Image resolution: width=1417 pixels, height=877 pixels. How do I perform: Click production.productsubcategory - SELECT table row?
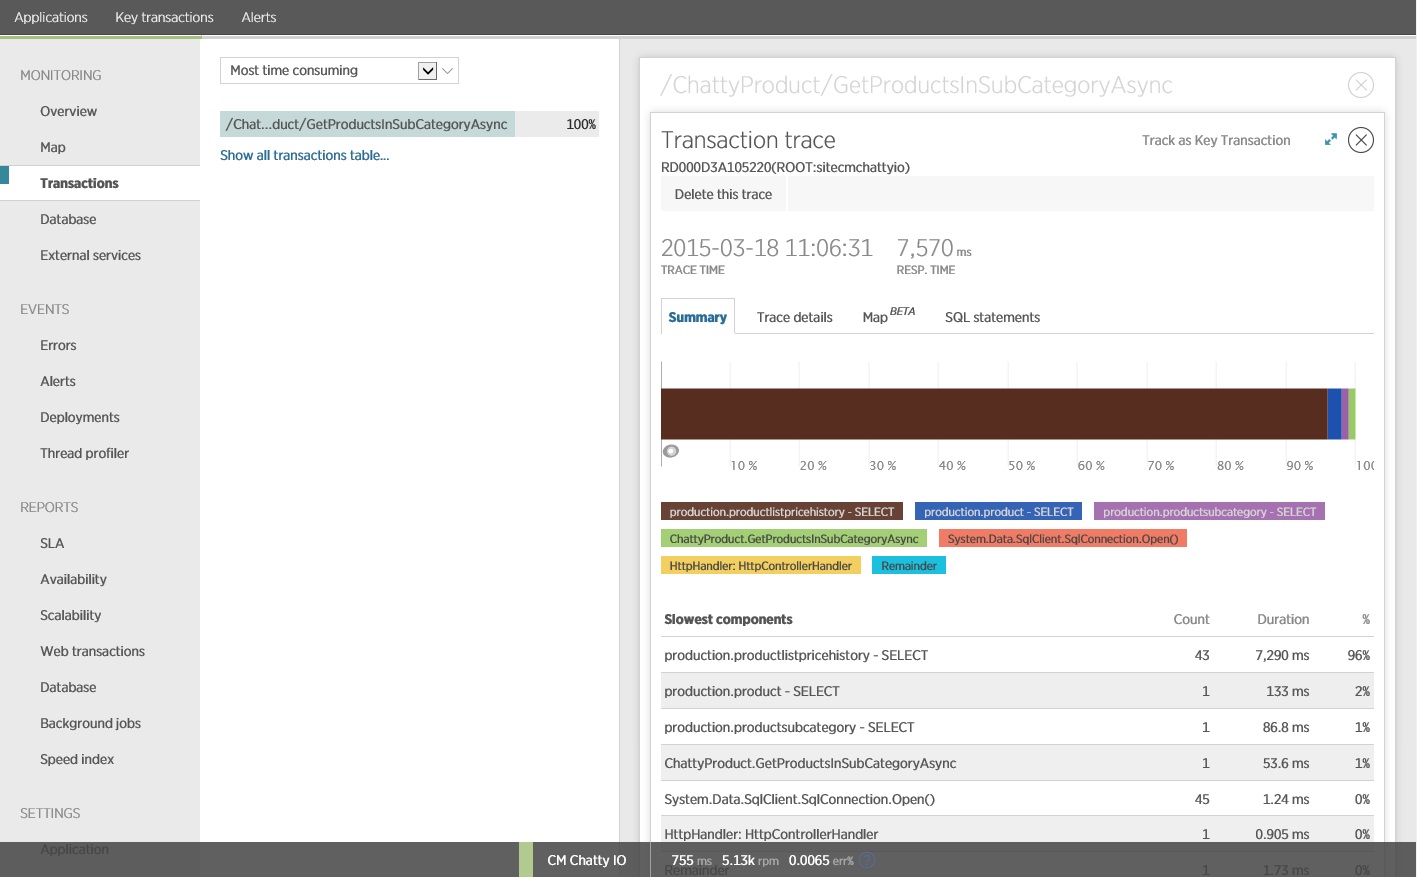tap(1017, 727)
